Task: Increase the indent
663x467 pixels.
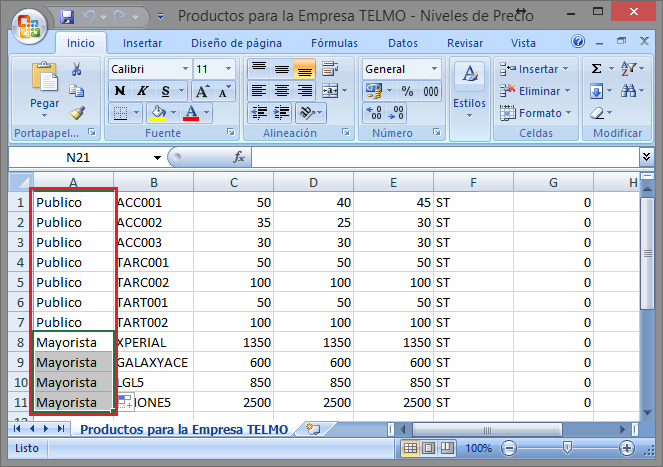Action: (x=282, y=113)
